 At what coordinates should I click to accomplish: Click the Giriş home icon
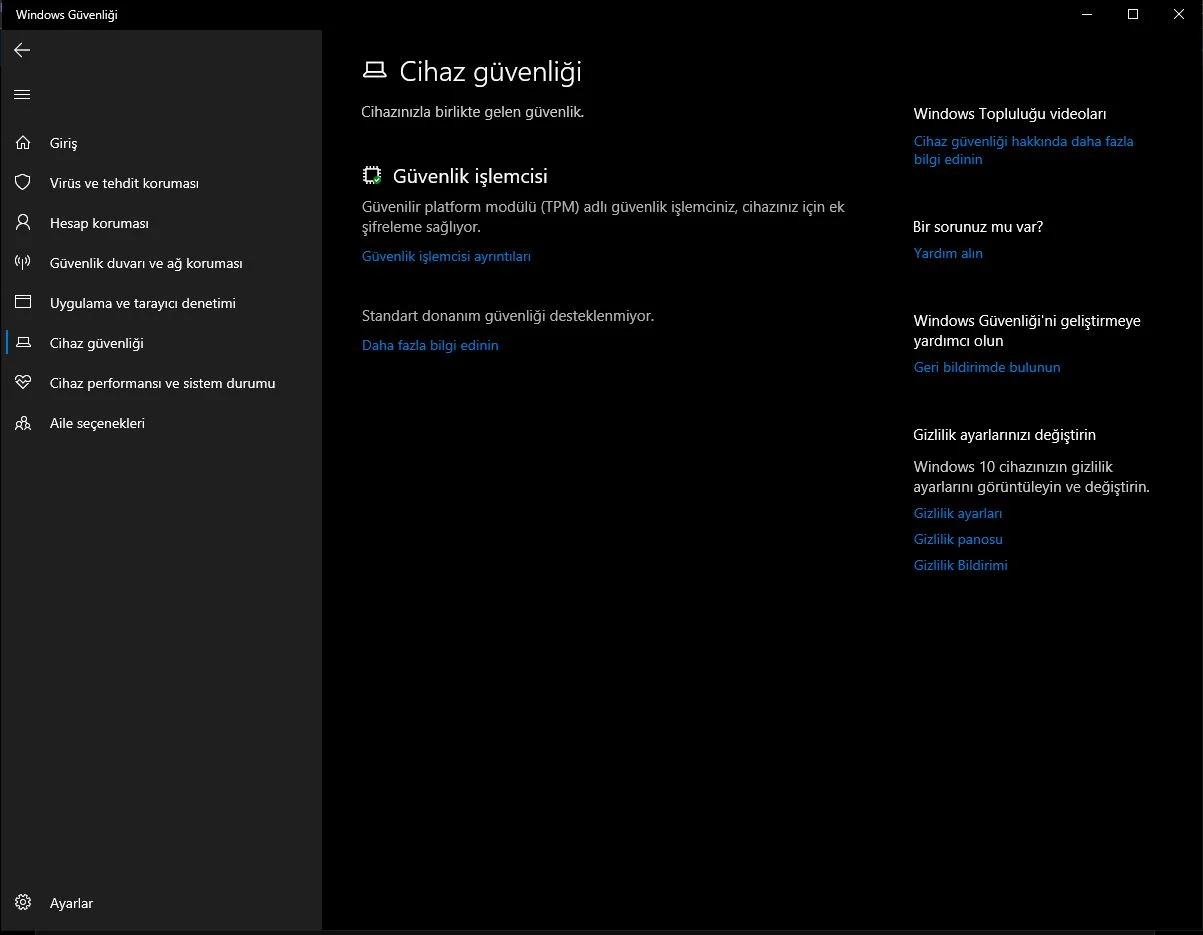point(23,143)
